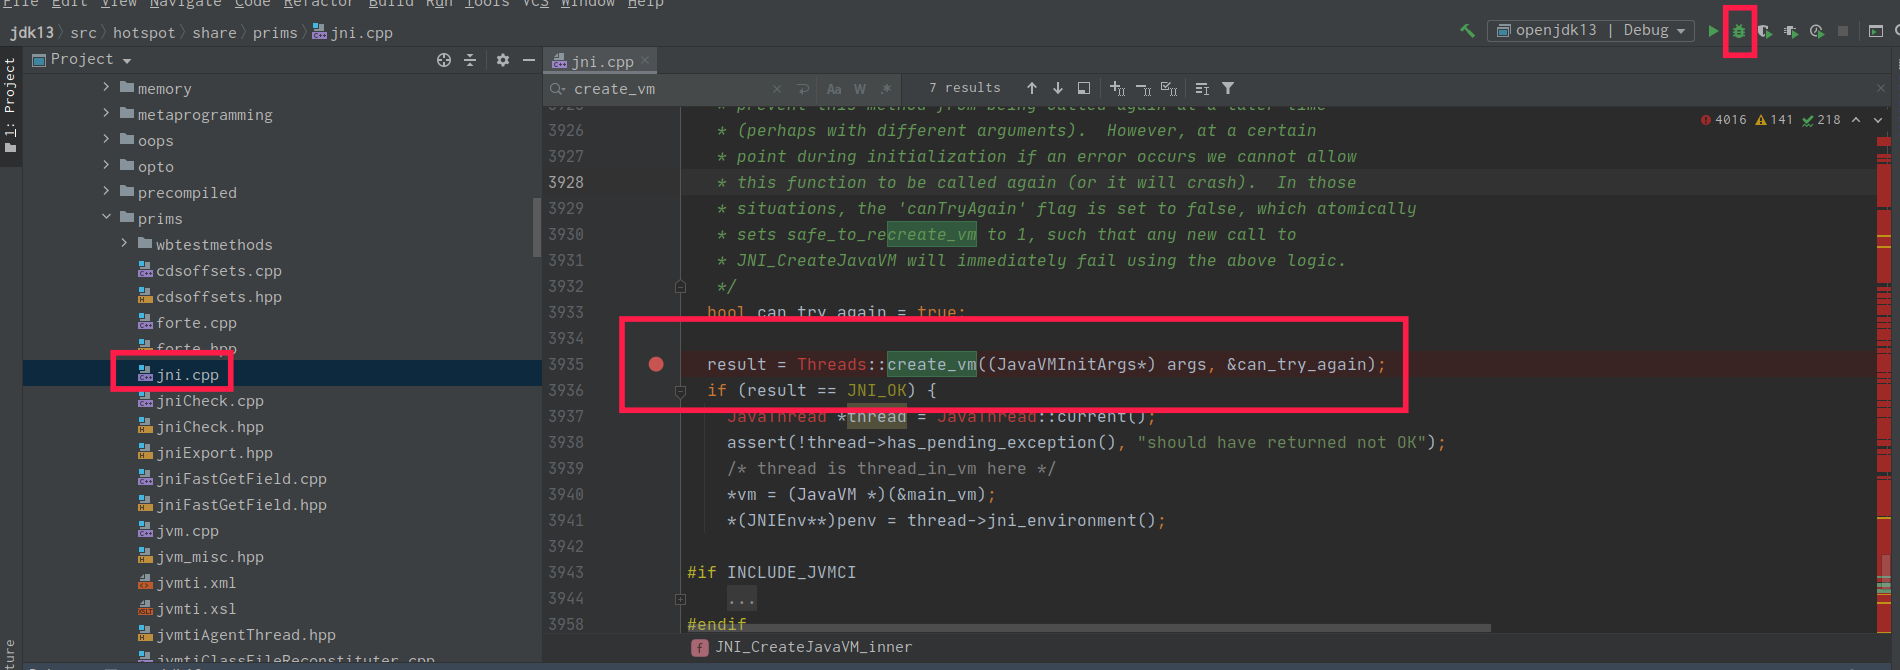Hide the Project tool window
The width and height of the screenshot is (1900, 670).
529,60
